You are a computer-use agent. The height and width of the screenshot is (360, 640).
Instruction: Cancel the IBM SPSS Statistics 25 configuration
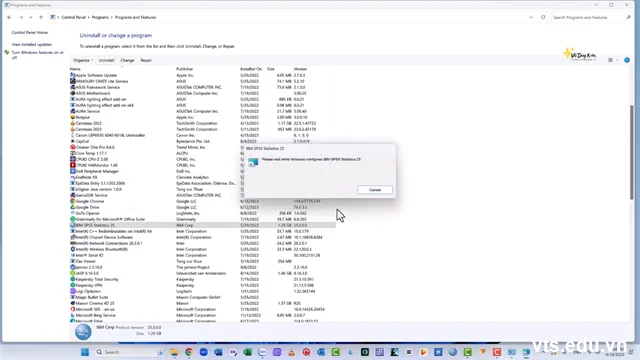click(375, 190)
